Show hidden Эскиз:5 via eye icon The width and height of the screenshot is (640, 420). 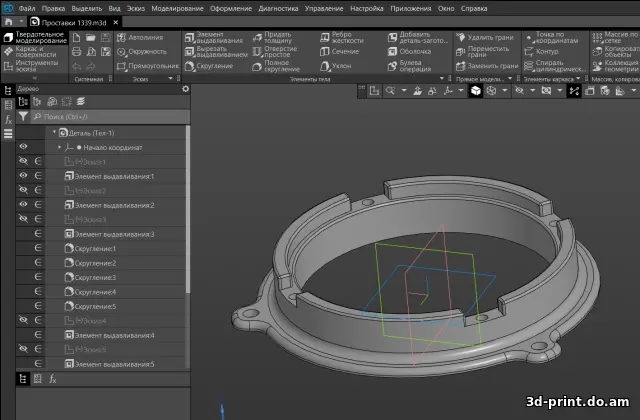coord(23,349)
